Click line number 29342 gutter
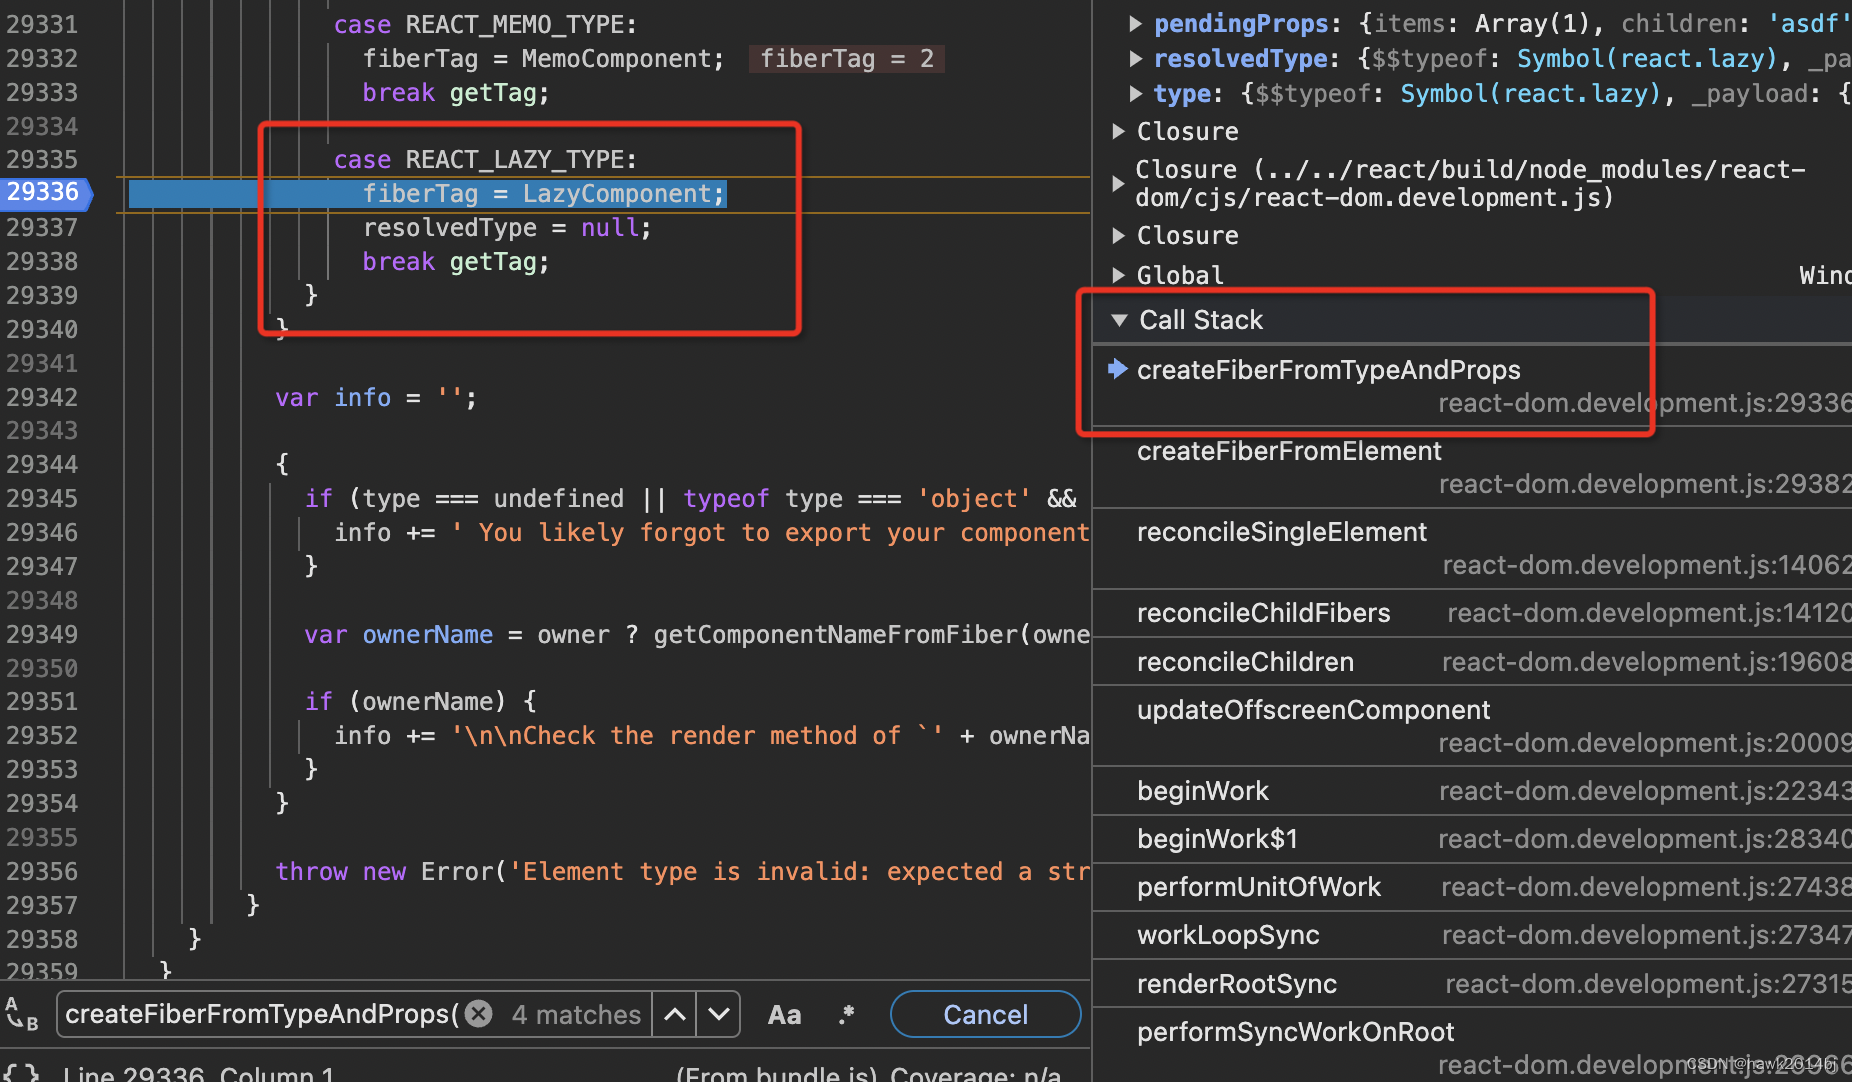The image size is (1852, 1082). pos(42,397)
